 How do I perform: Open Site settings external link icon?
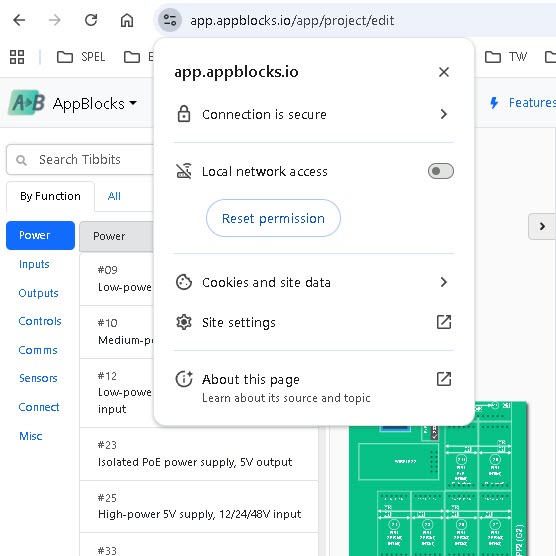point(444,322)
